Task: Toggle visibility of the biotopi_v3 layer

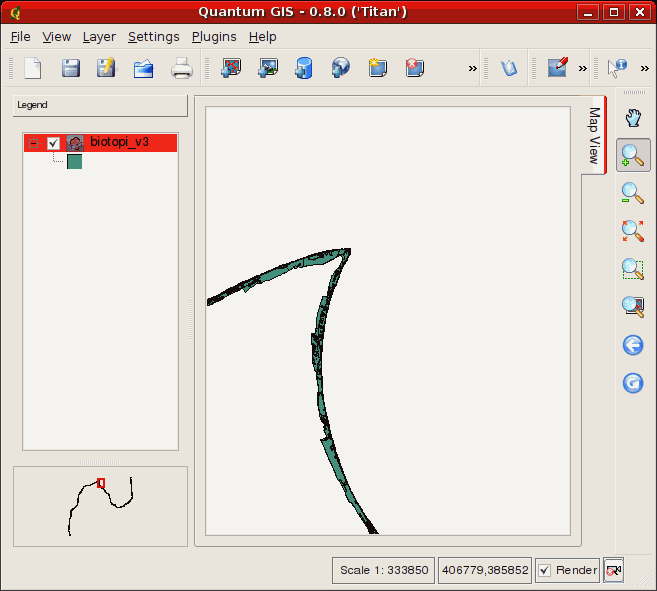Action: tap(53, 143)
